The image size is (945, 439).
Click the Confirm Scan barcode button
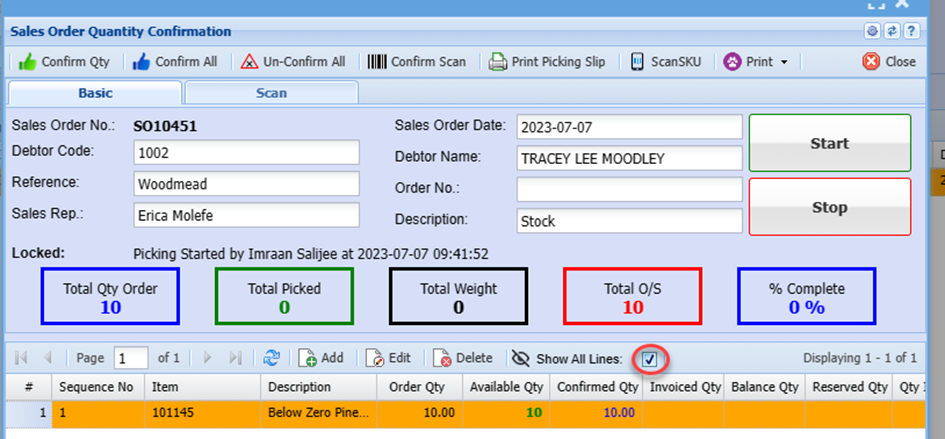416,62
